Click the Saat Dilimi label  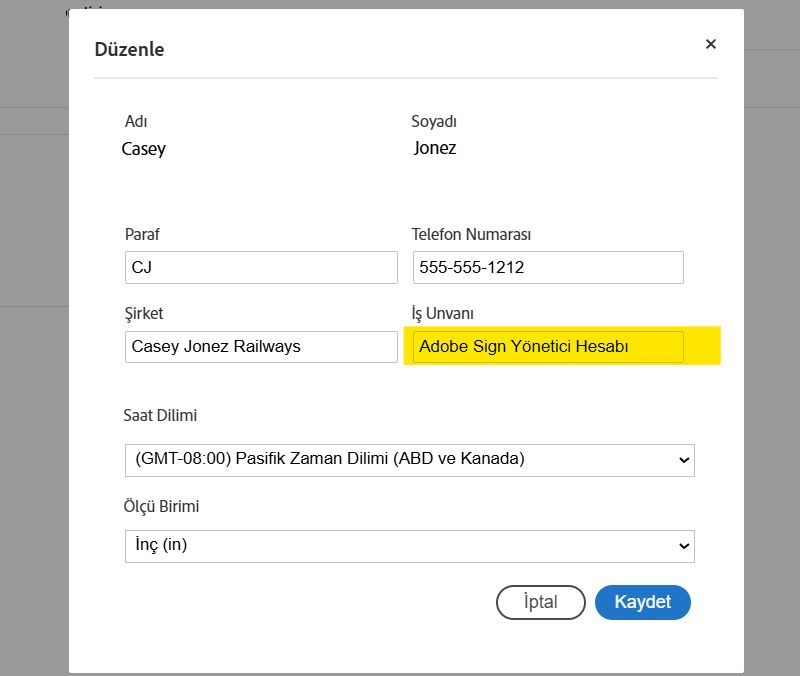pos(160,415)
